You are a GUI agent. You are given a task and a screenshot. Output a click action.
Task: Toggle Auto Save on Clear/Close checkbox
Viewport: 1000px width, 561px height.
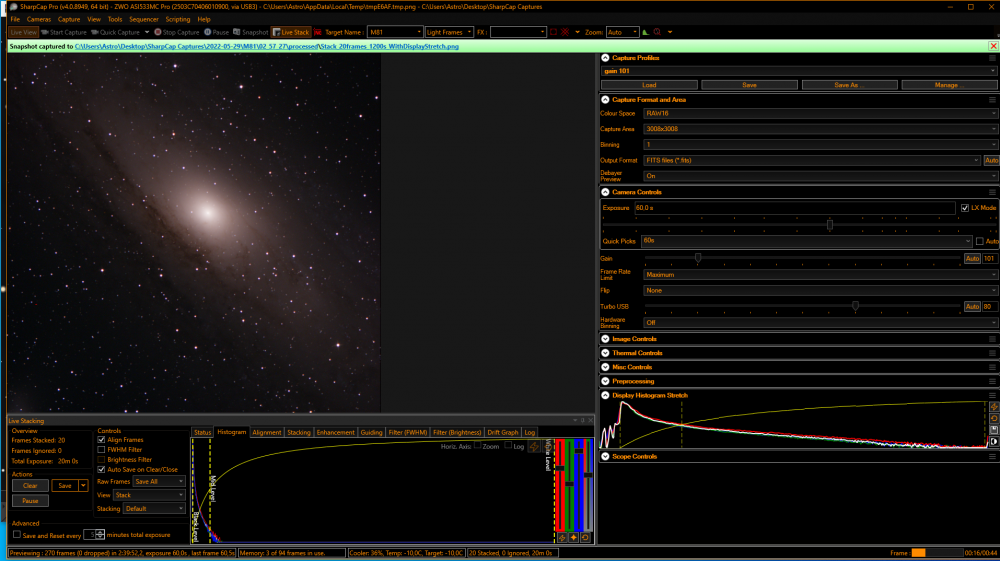[x=101, y=469]
